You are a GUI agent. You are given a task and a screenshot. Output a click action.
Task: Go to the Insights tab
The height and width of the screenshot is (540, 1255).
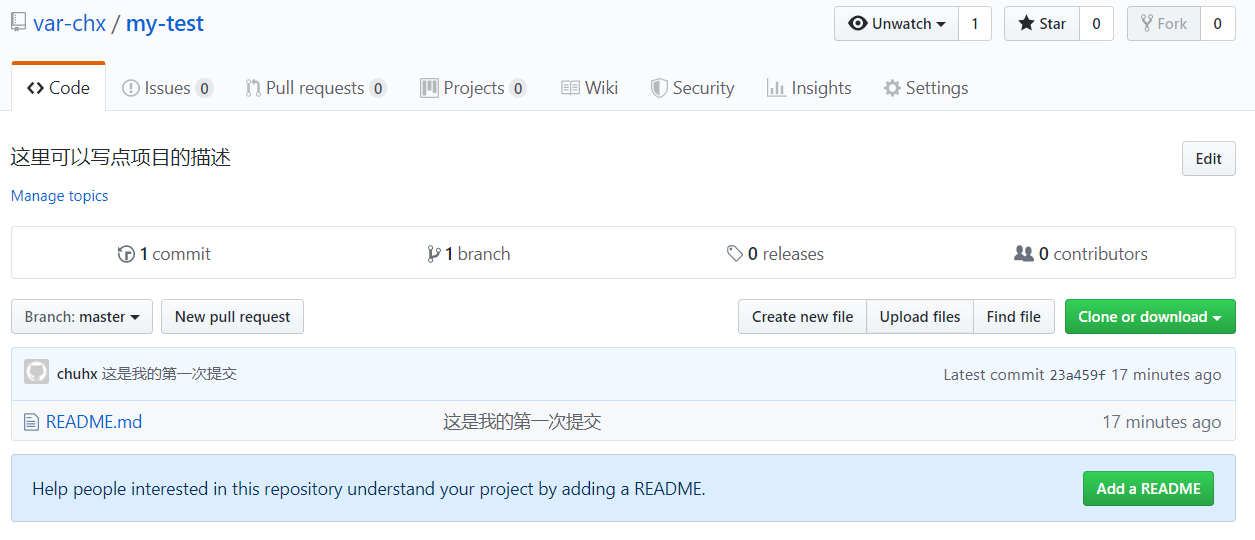point(809,88)
